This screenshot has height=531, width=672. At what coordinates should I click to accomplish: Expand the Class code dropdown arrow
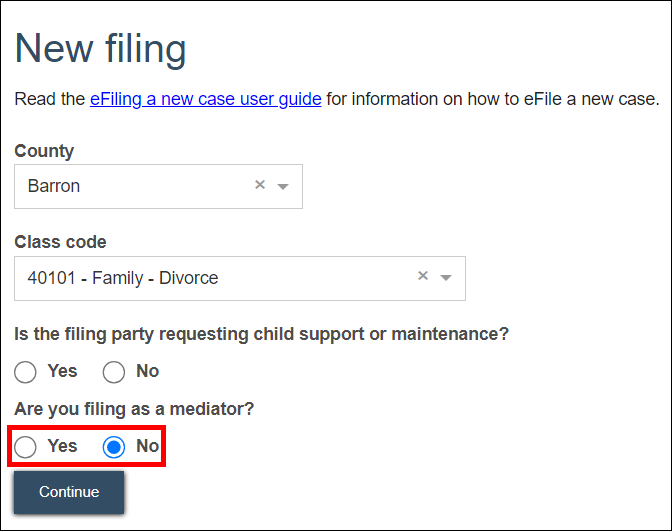coord(446,278)
